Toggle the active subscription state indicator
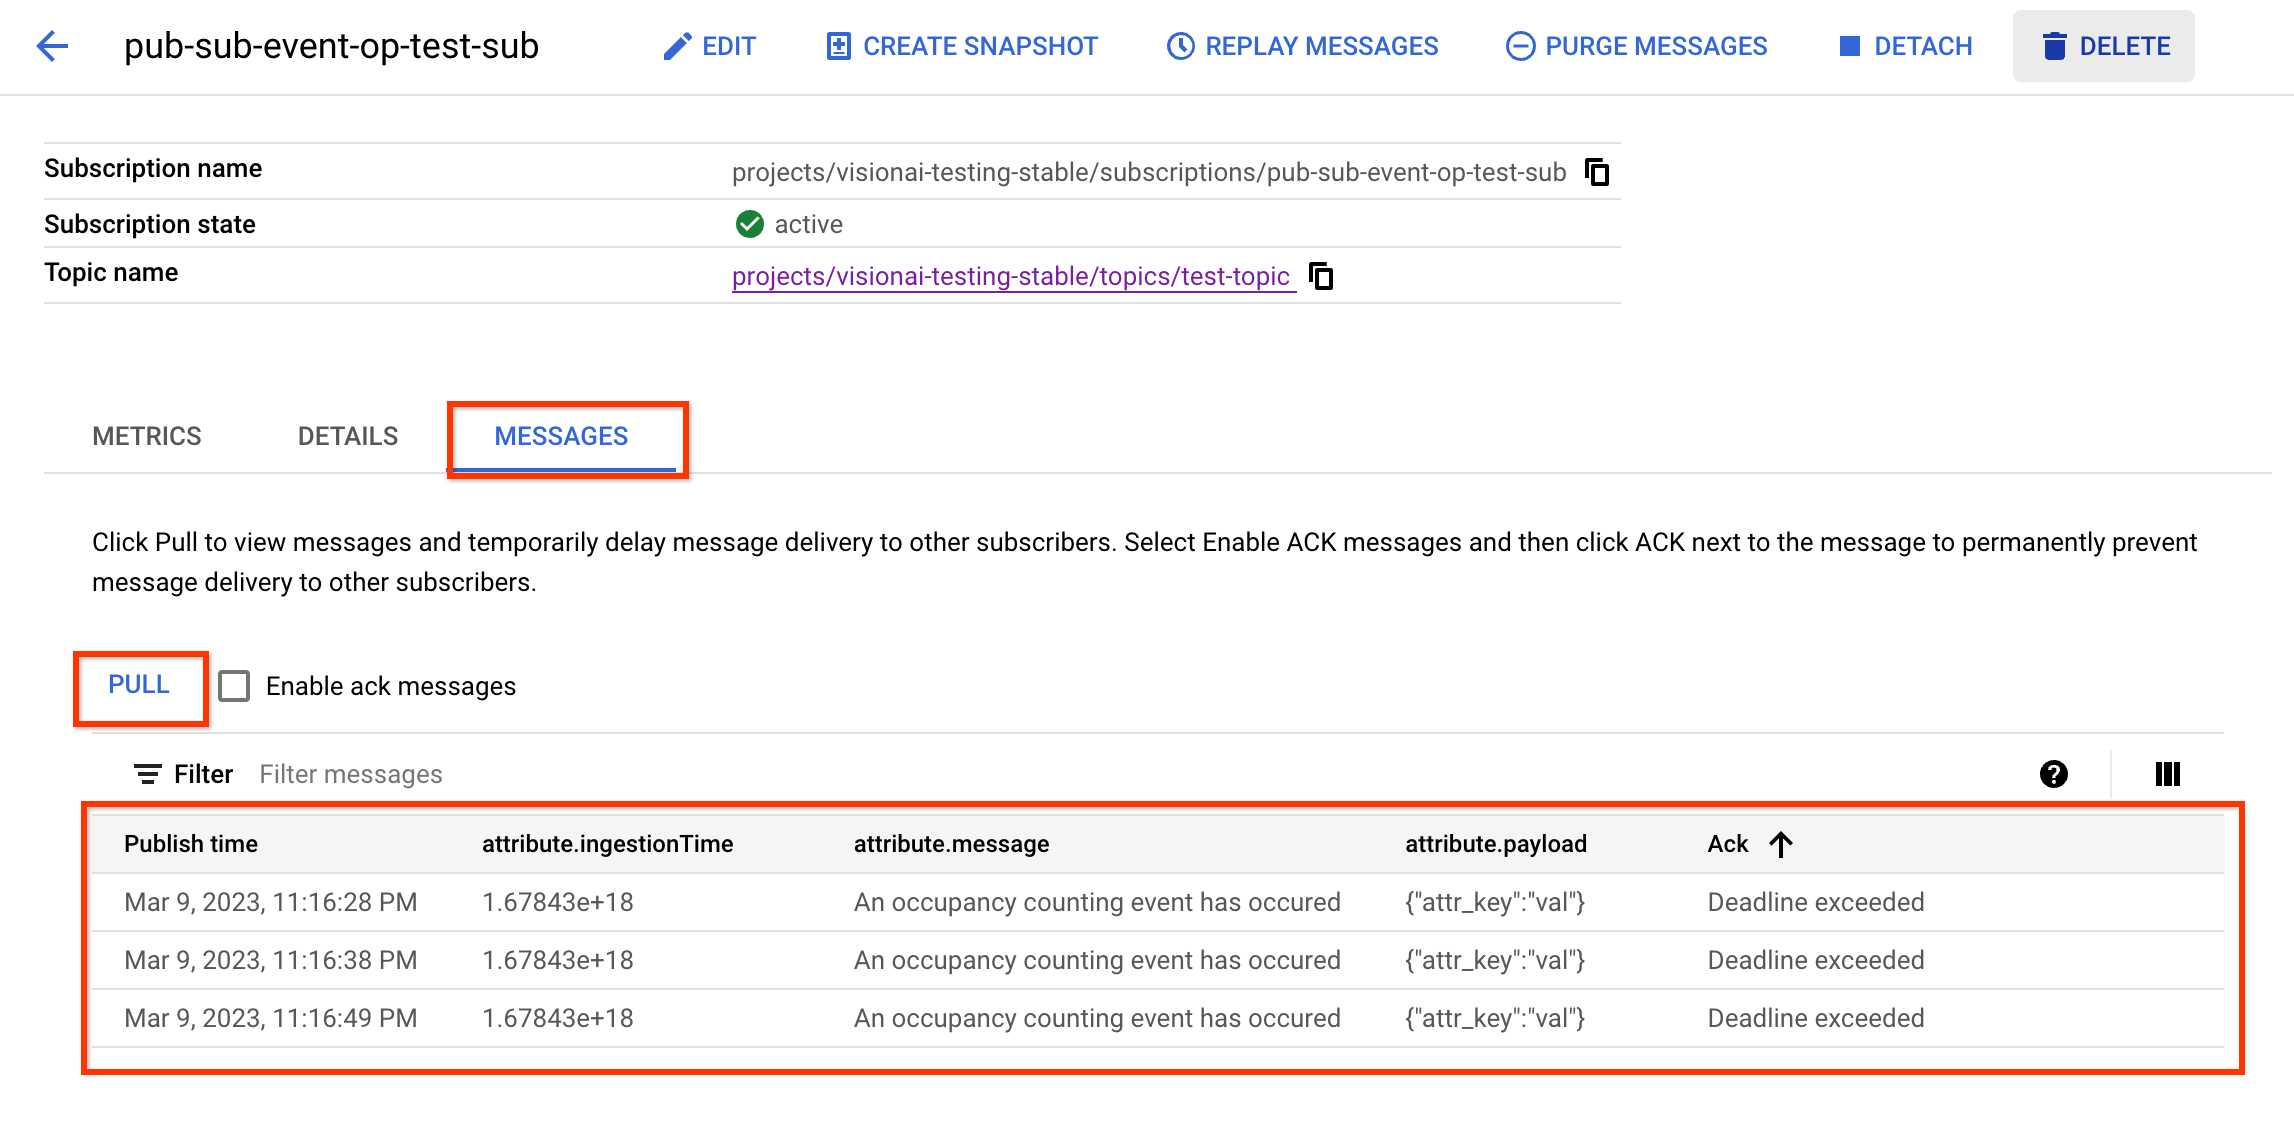The width and height of the screenshot is (2294, 1130). (748, 222)
